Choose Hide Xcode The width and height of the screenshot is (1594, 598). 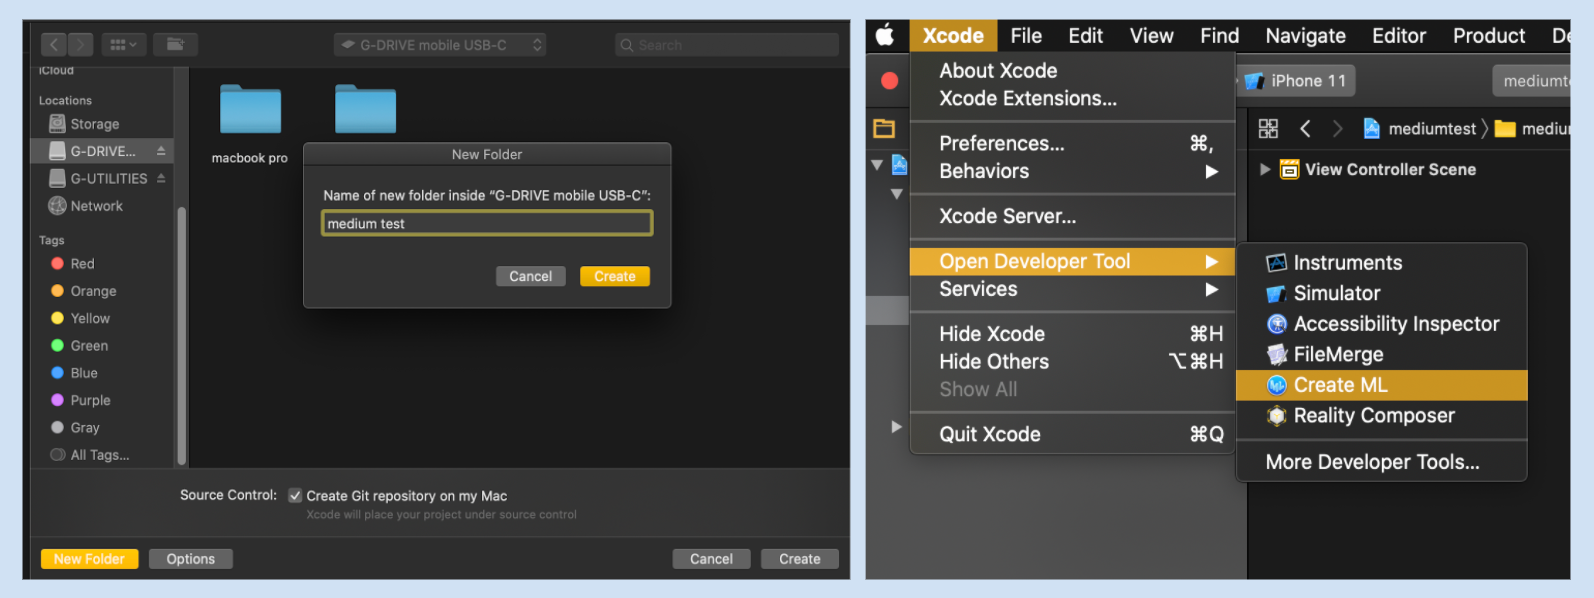coord(1072,334)
